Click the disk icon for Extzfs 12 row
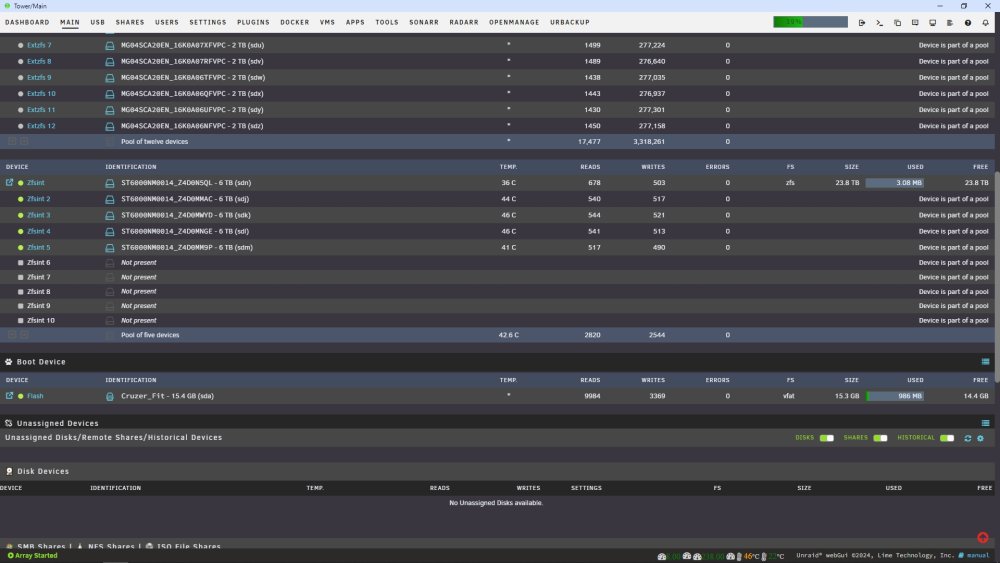 (110, 126)
